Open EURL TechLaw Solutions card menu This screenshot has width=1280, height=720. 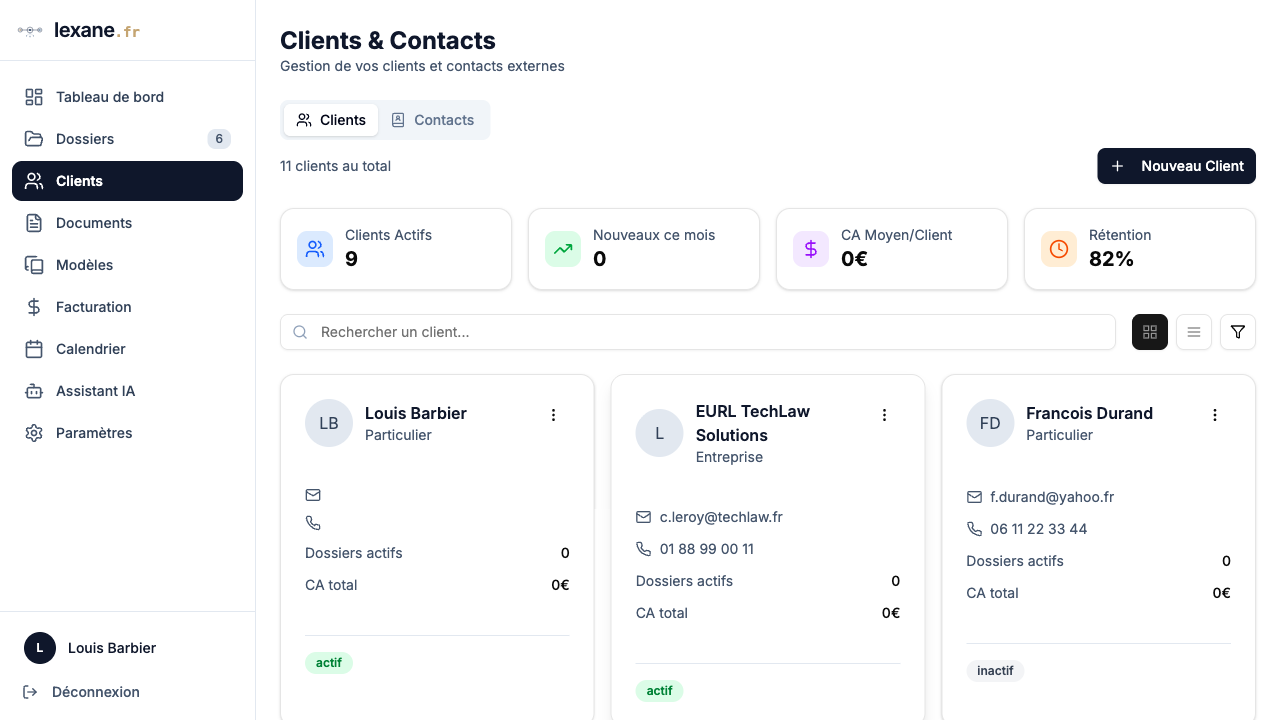point(884,413)
